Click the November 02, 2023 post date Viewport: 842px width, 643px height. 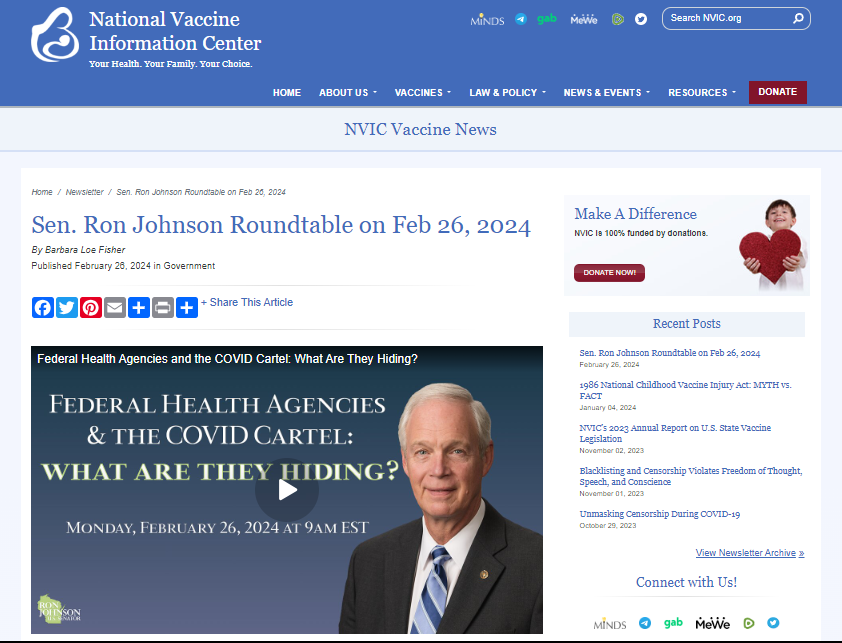tap(612, 451)
